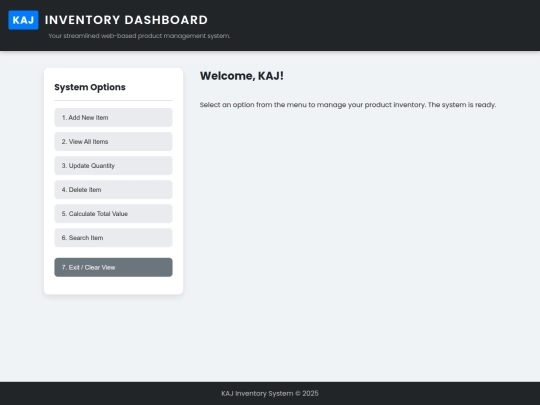Click the KAJ Inventory System © 2025 footer text

[270, 393]
